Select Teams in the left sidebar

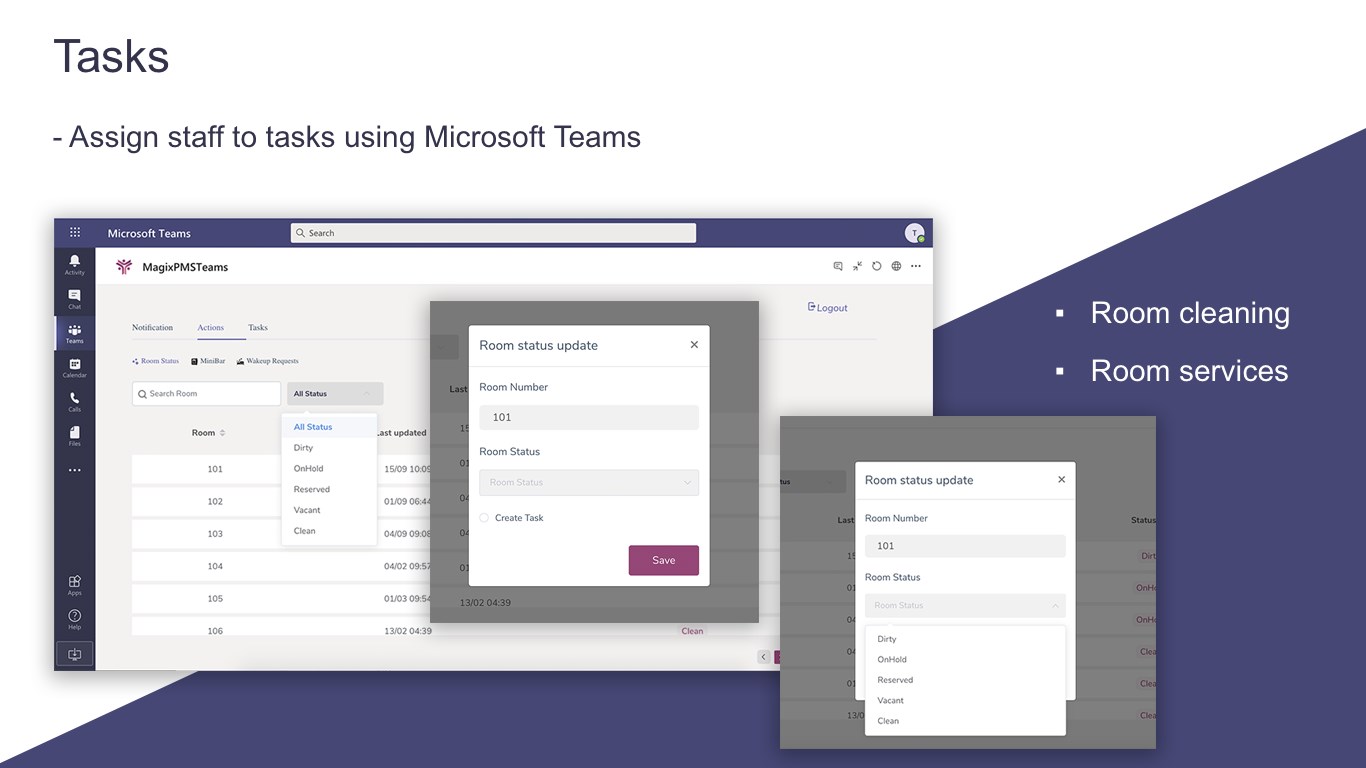point(75,333)
